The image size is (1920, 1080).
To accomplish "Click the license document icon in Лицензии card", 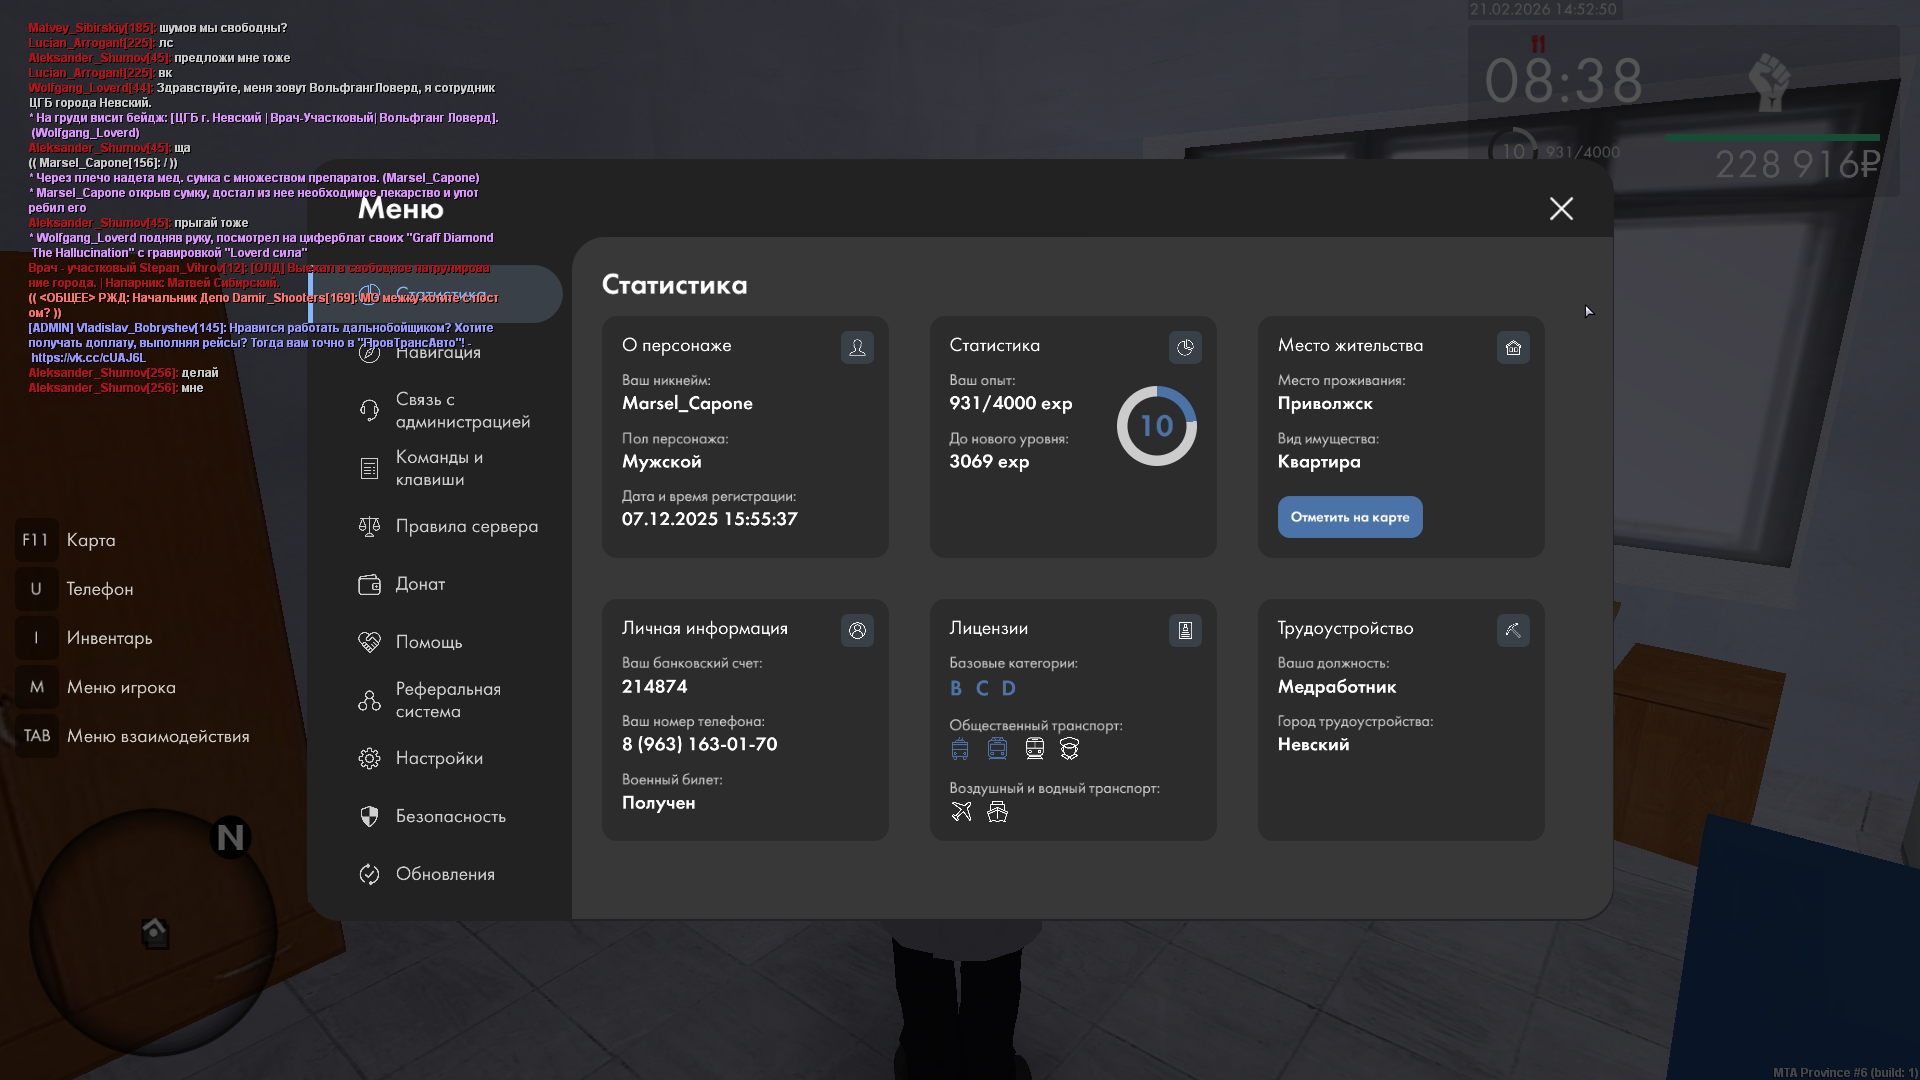I will click(1185, 630).
